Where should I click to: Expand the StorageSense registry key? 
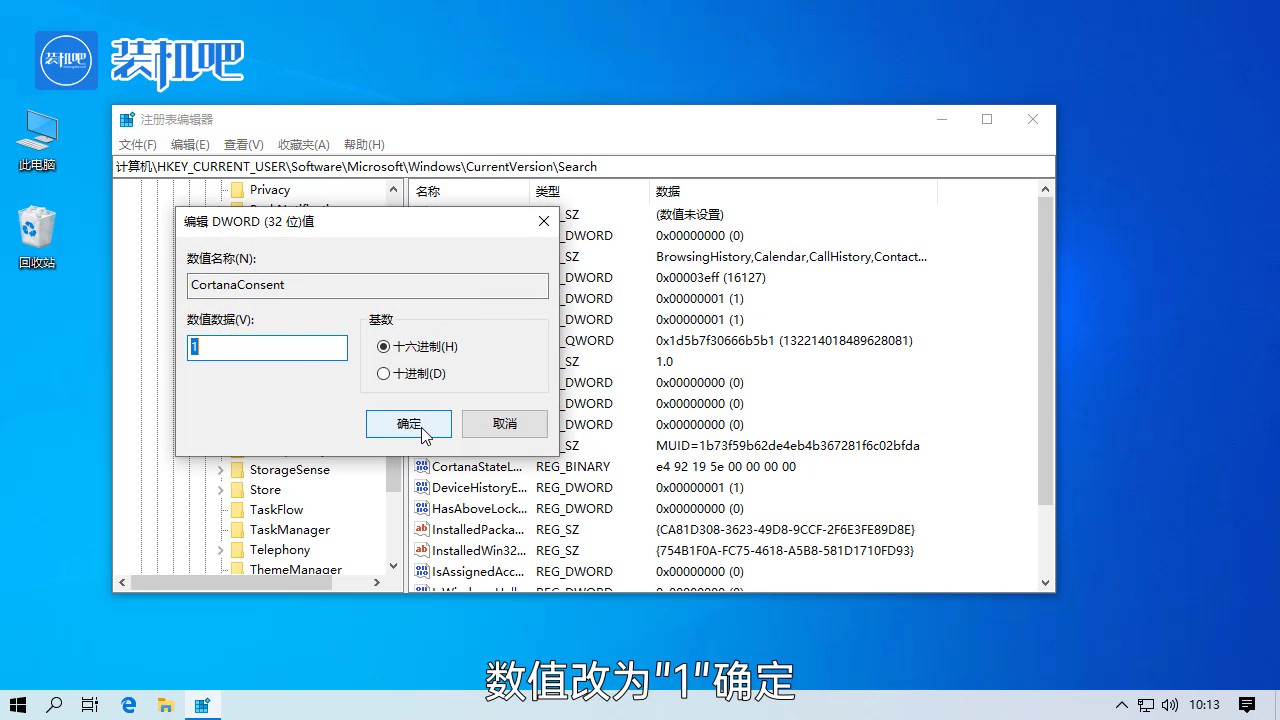coord(221,469)
